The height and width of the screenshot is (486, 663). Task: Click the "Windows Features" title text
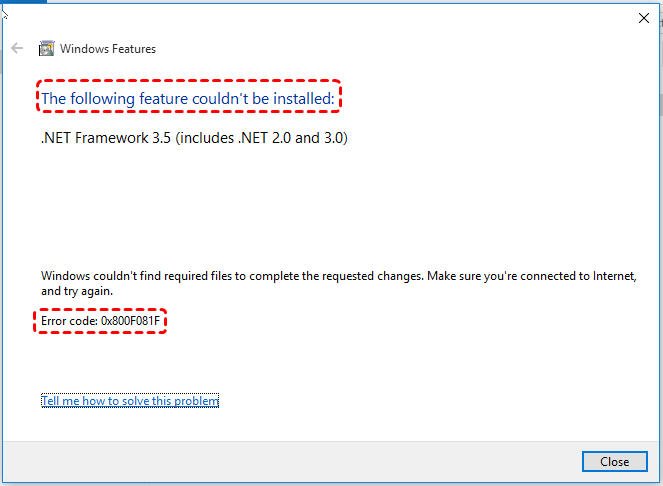coord(108,48)
